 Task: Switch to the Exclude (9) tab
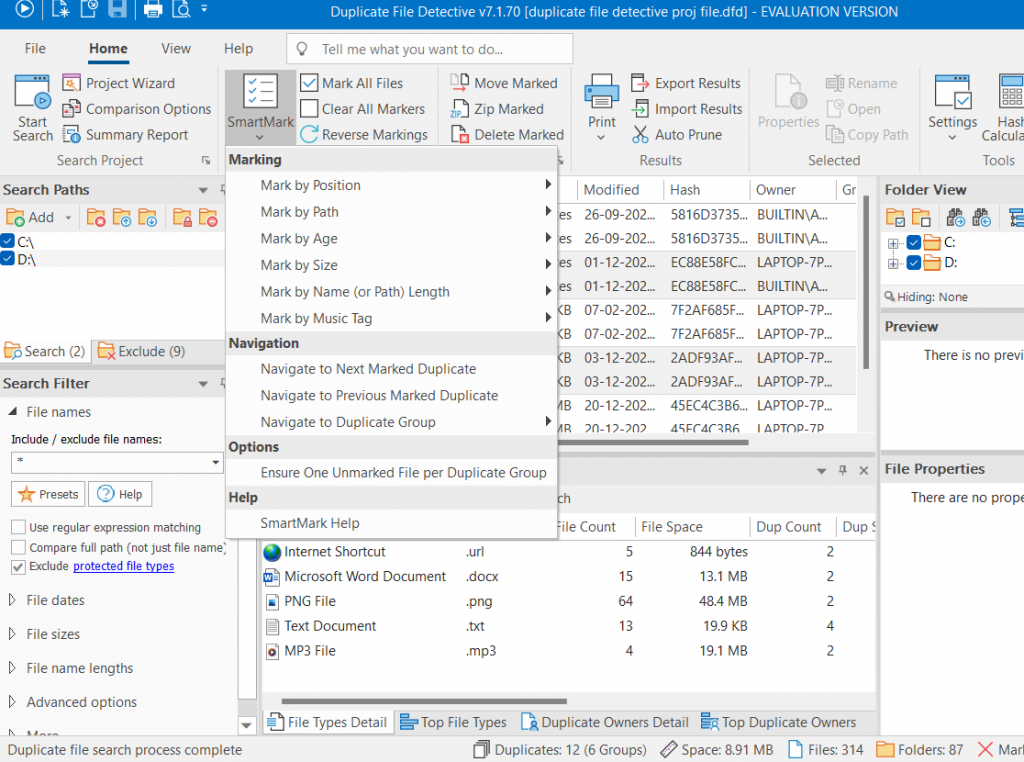click(141, 351)
